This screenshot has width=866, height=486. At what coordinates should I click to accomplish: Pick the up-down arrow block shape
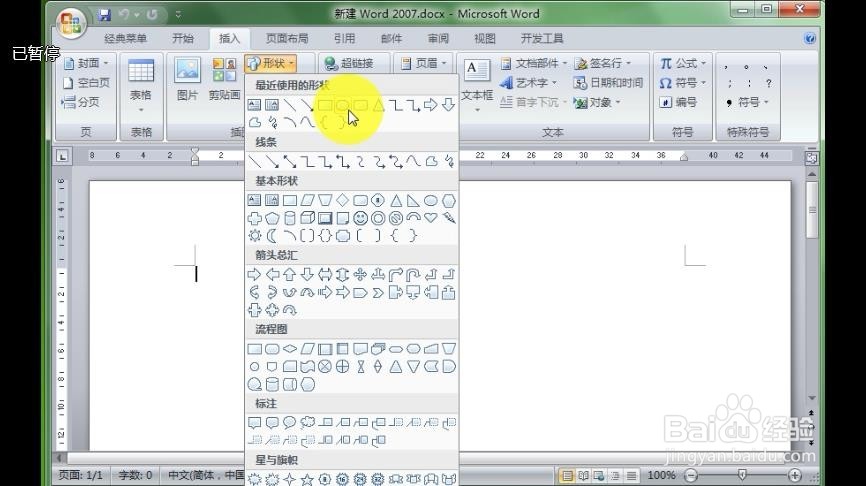[342, 274]
